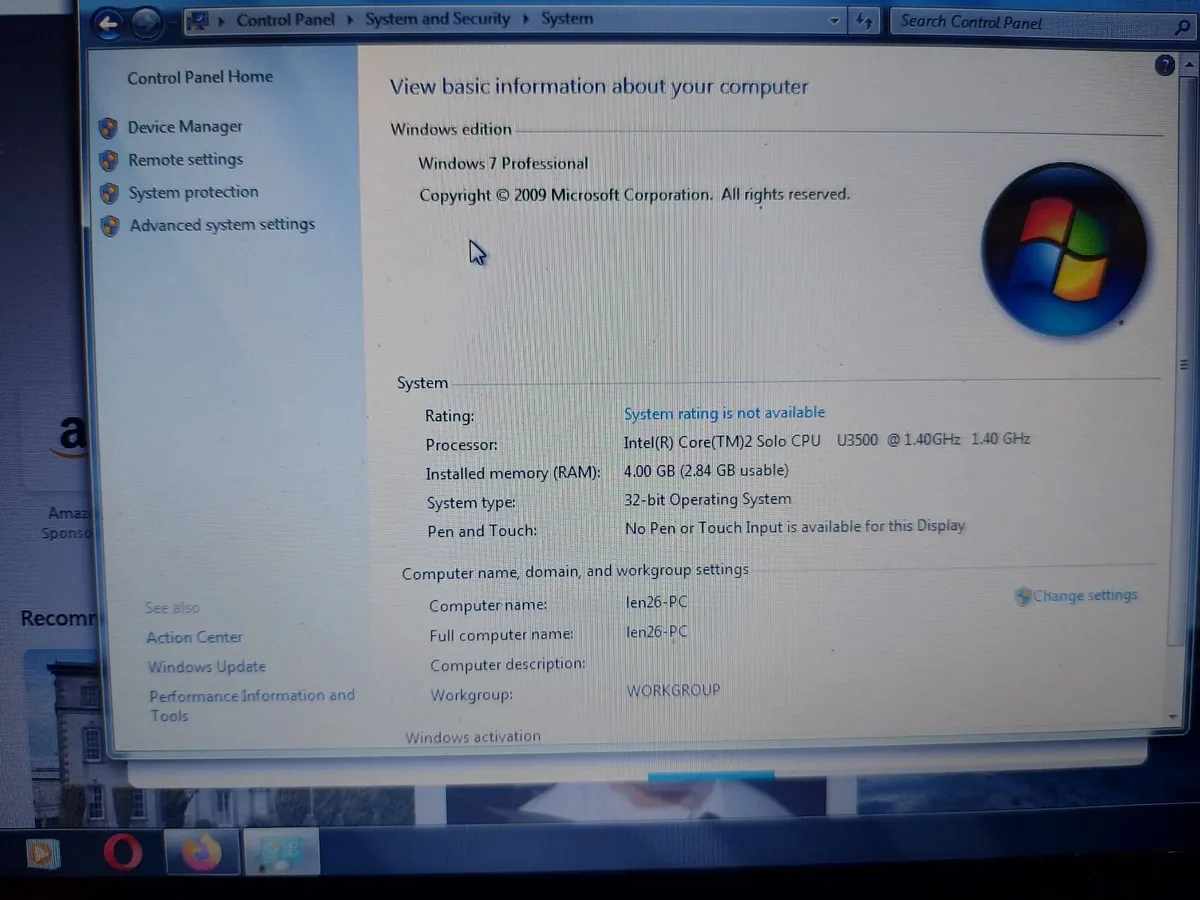The width and height of the screenshot is (1200, 900).
Task: Open Firefox from the taskbar
Action: point(201,853)
